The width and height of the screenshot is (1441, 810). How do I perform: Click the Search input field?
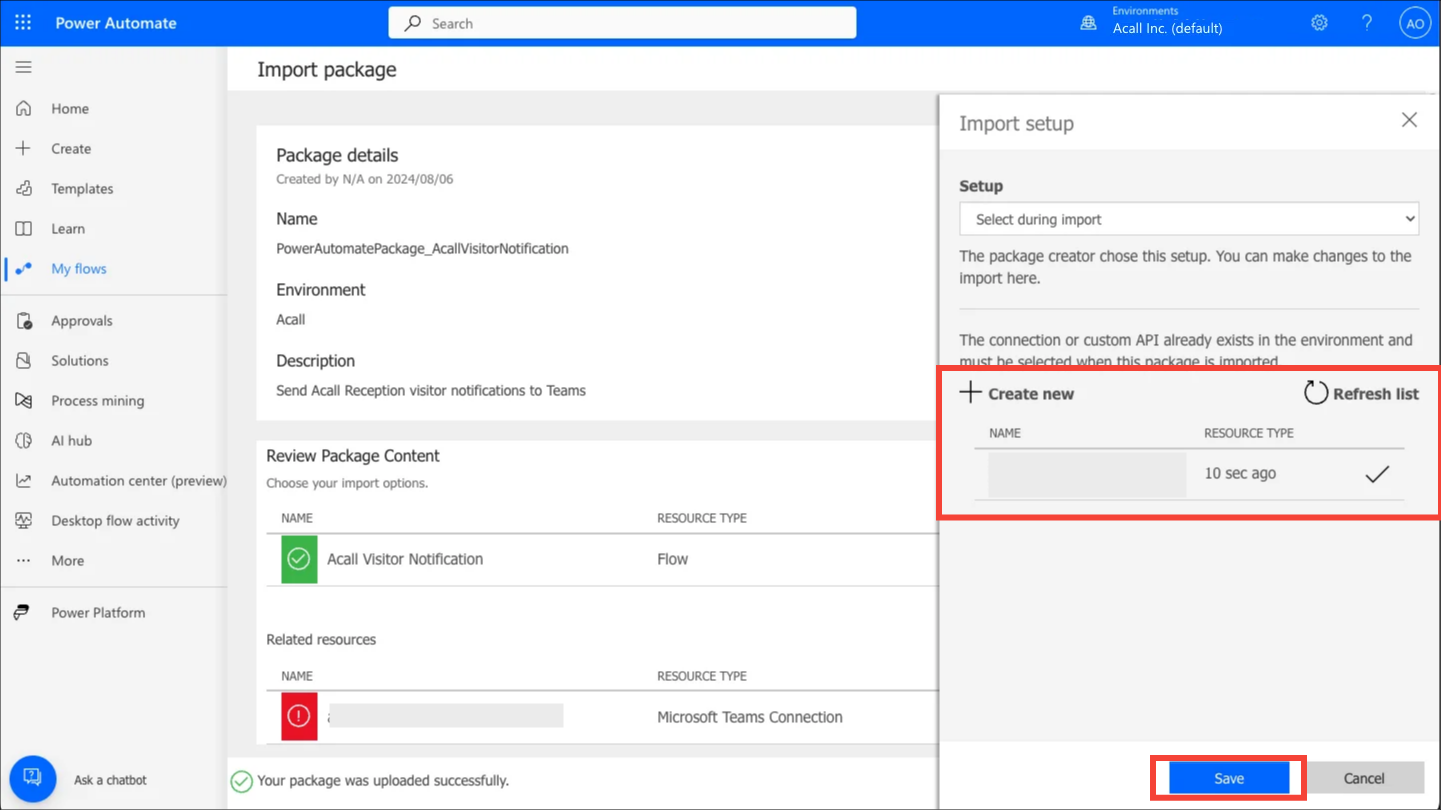(622, 23)
